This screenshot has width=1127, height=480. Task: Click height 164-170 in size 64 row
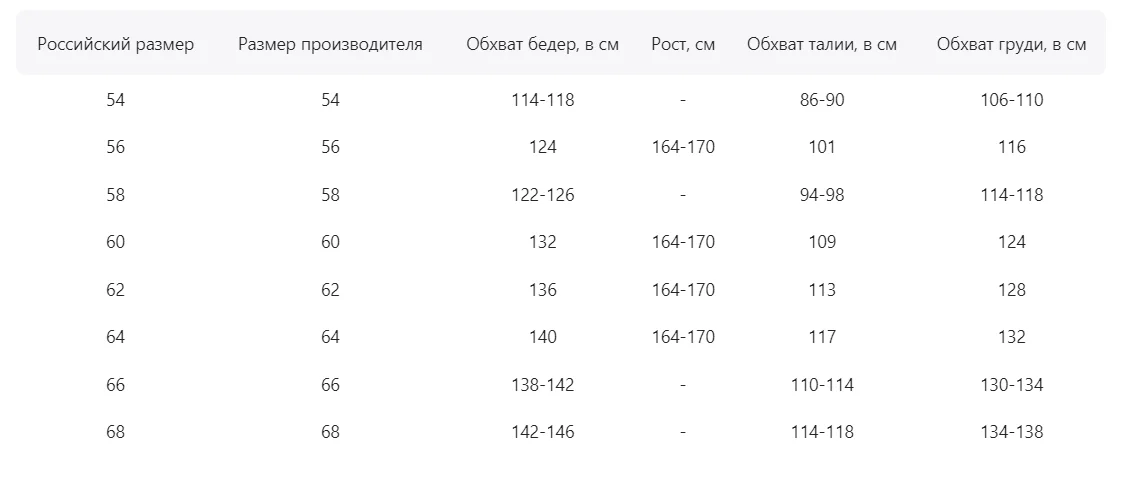click(x=683, y=337)
